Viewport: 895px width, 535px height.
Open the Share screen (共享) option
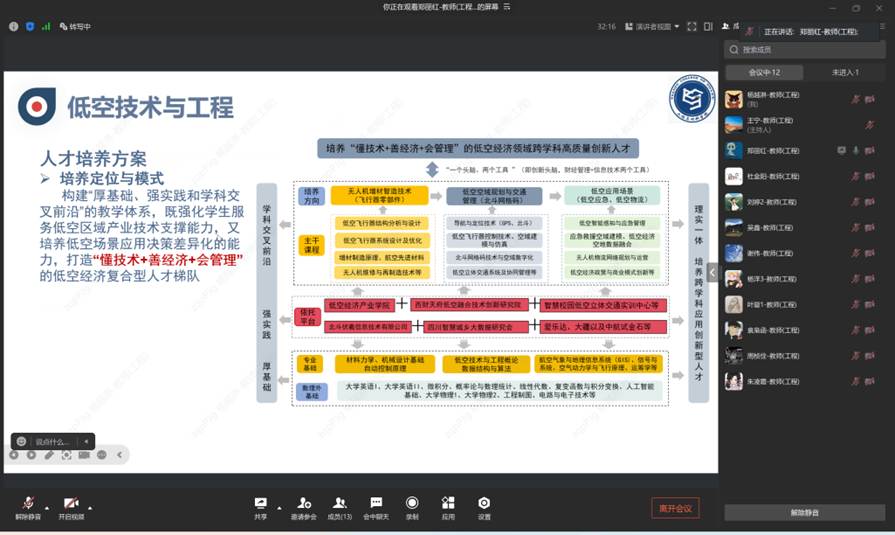click(260, 507)
